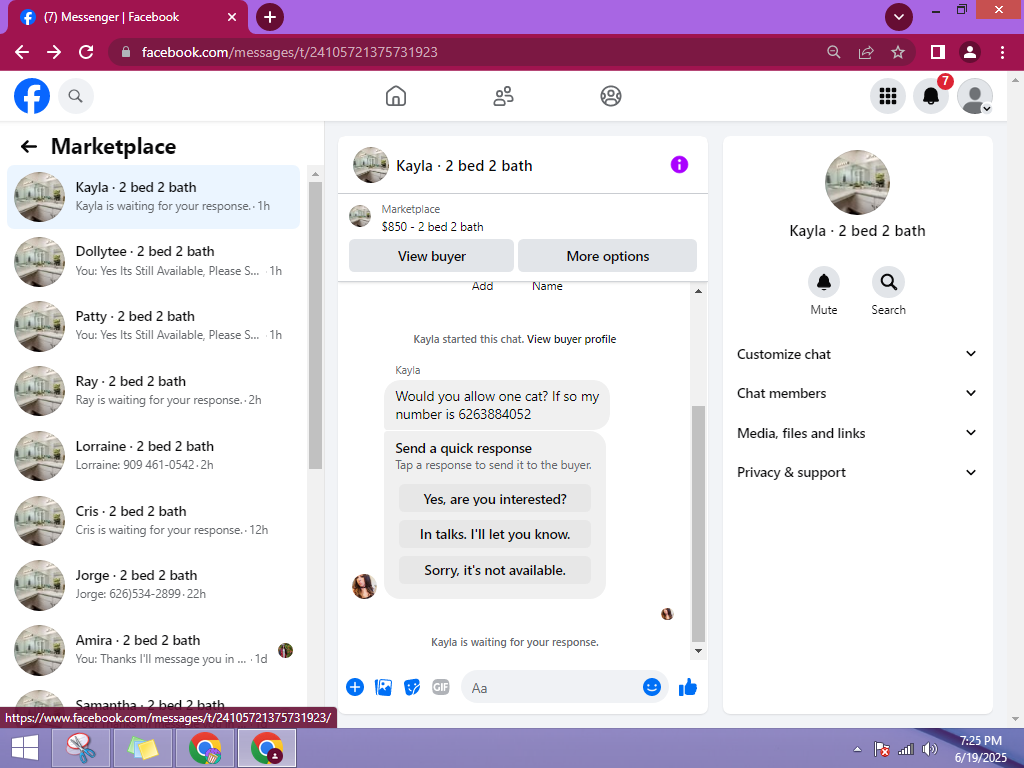Expand Customize chat section
This screenshot has height=768, width=1024.
click(x=857, y=354)
